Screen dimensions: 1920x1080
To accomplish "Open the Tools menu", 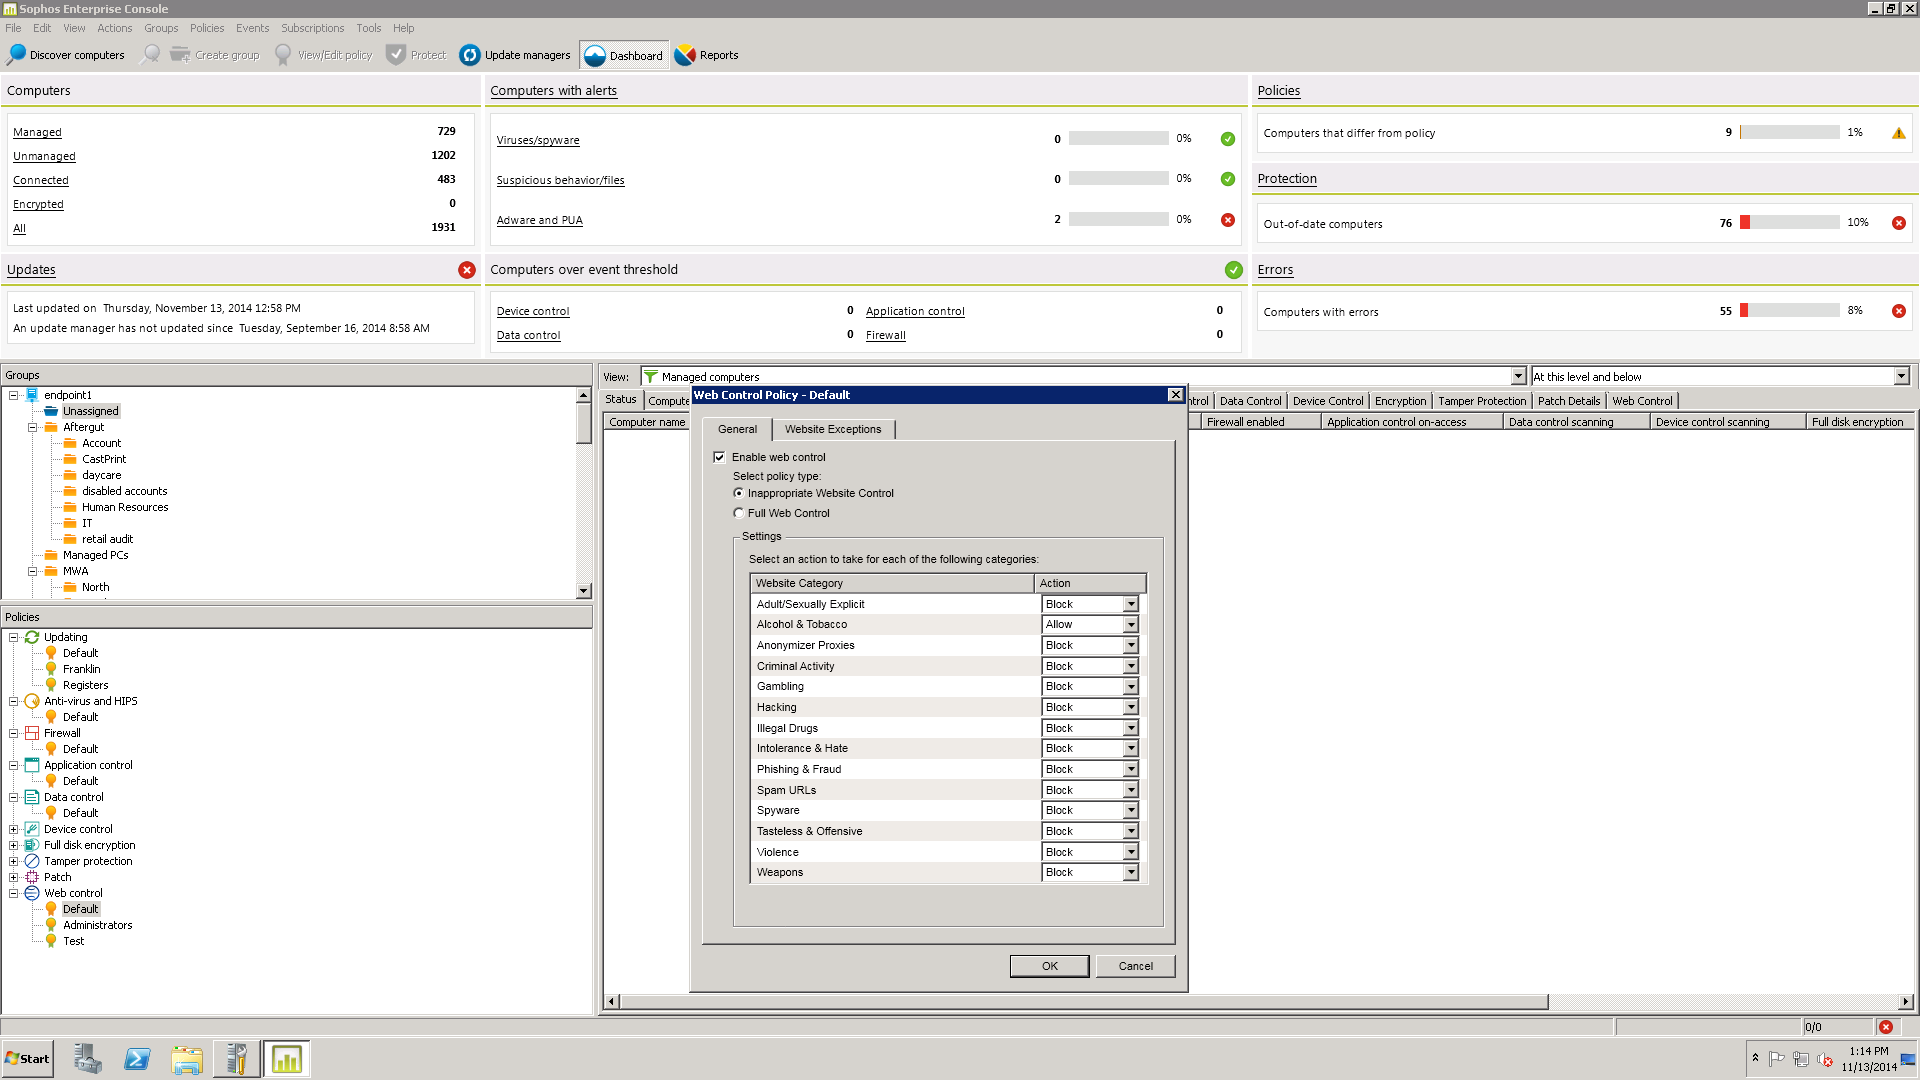I will pyautogui.click(x=368, y=28).
